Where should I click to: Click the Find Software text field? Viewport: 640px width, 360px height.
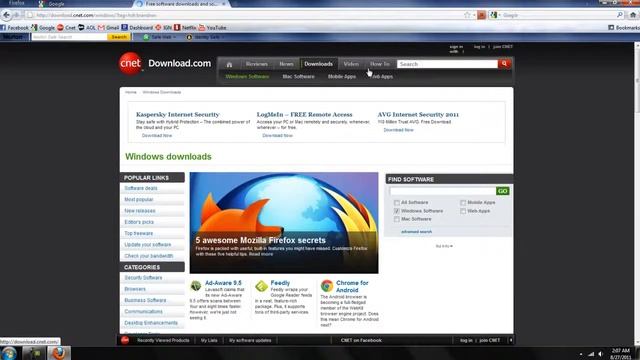pyautogui.click(x=442, y=191)
